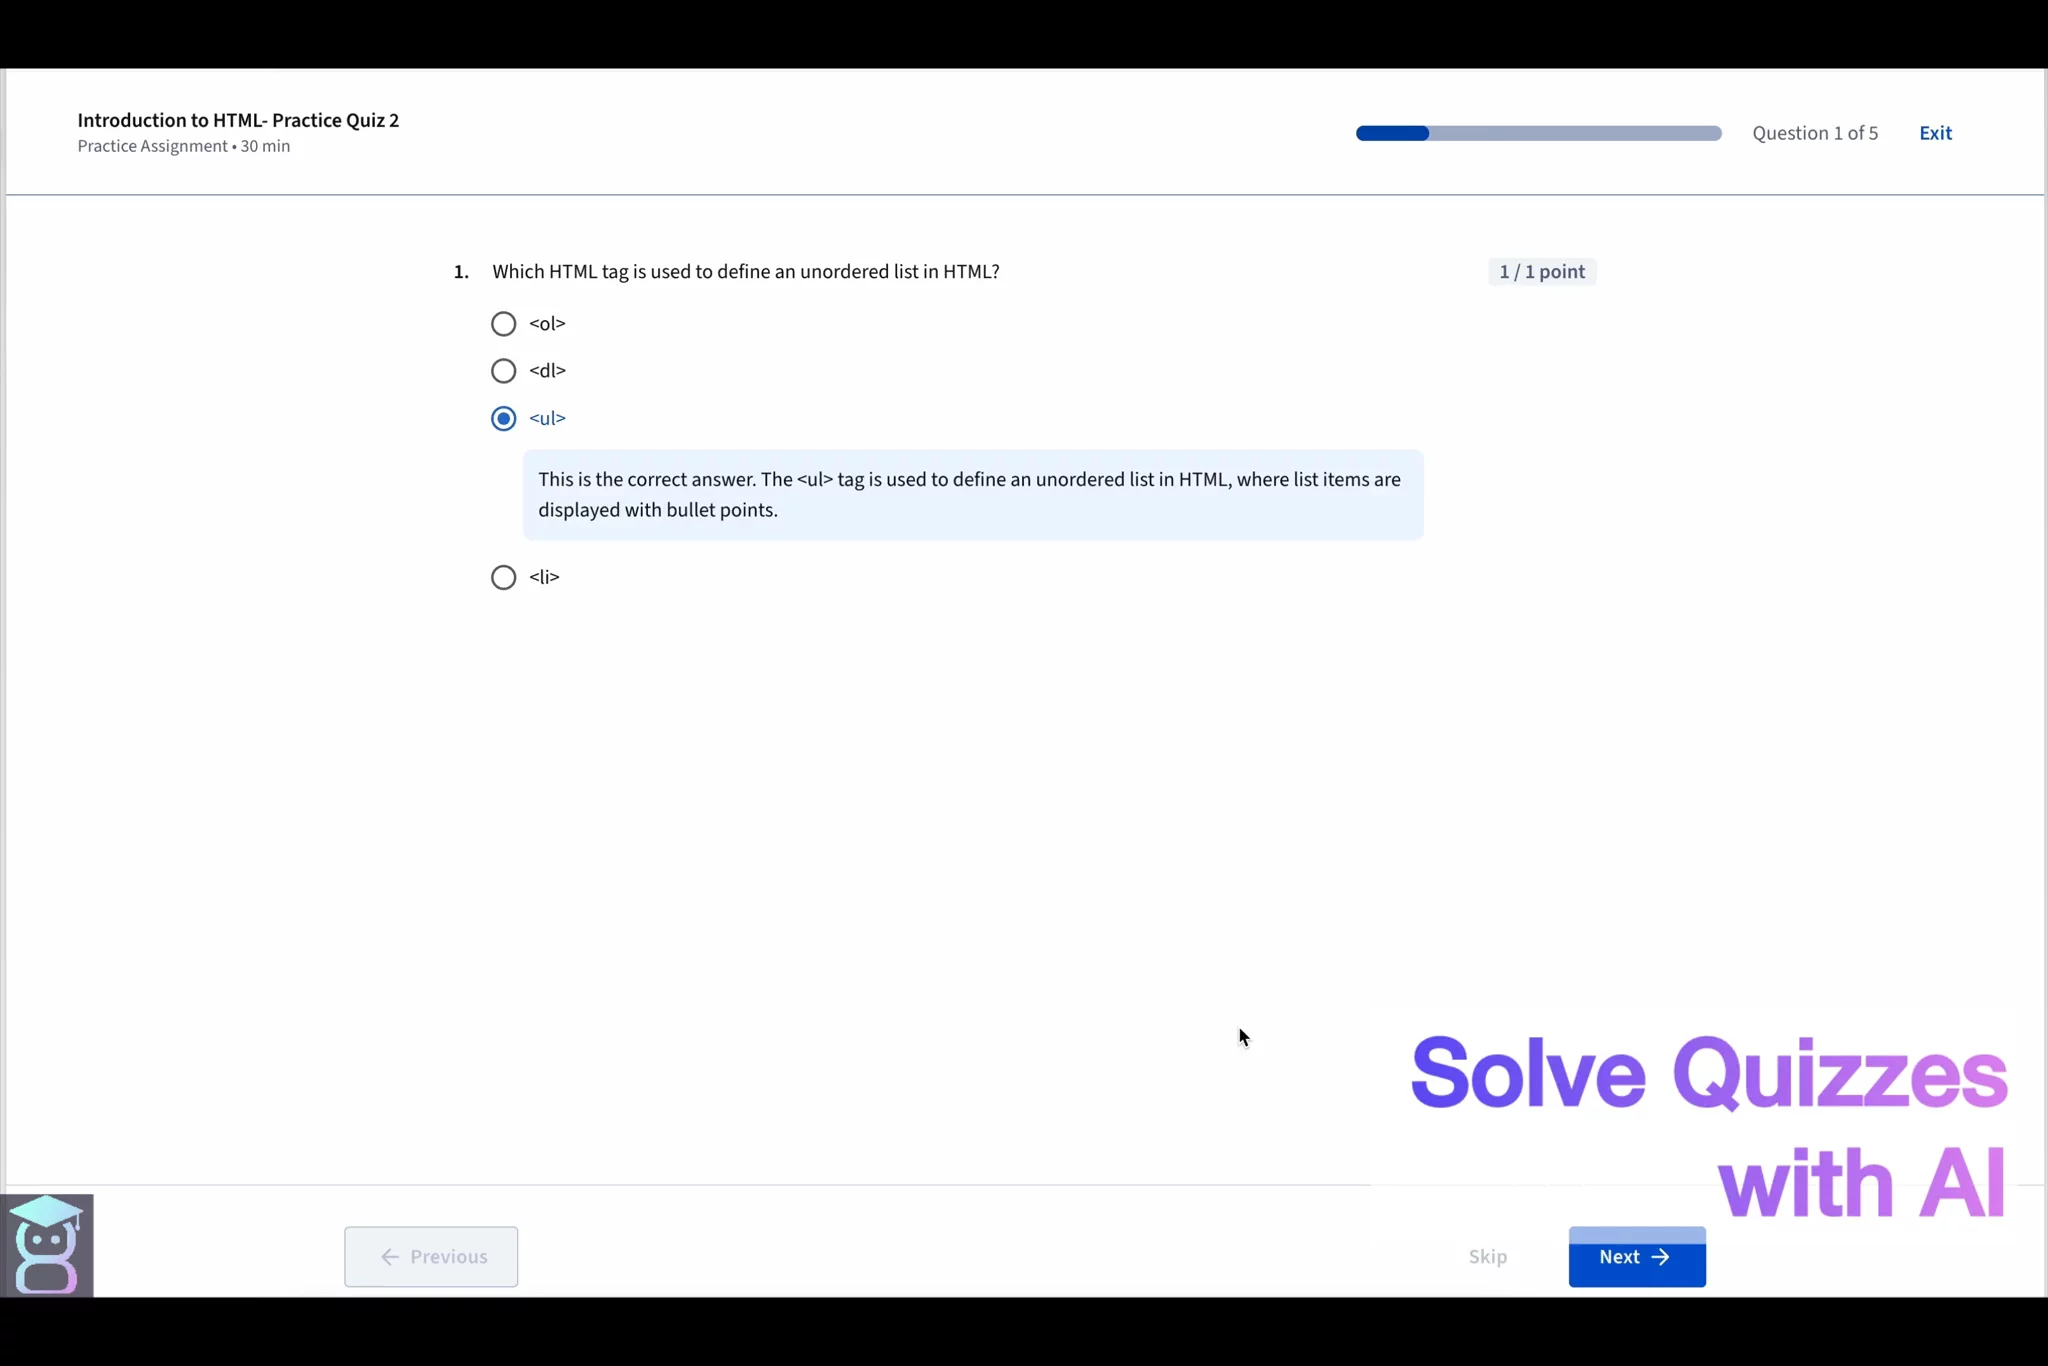Click the Previous button
This screenshot has width=2048, height=1366.
pyautogui.click(x=431, y=1257)
